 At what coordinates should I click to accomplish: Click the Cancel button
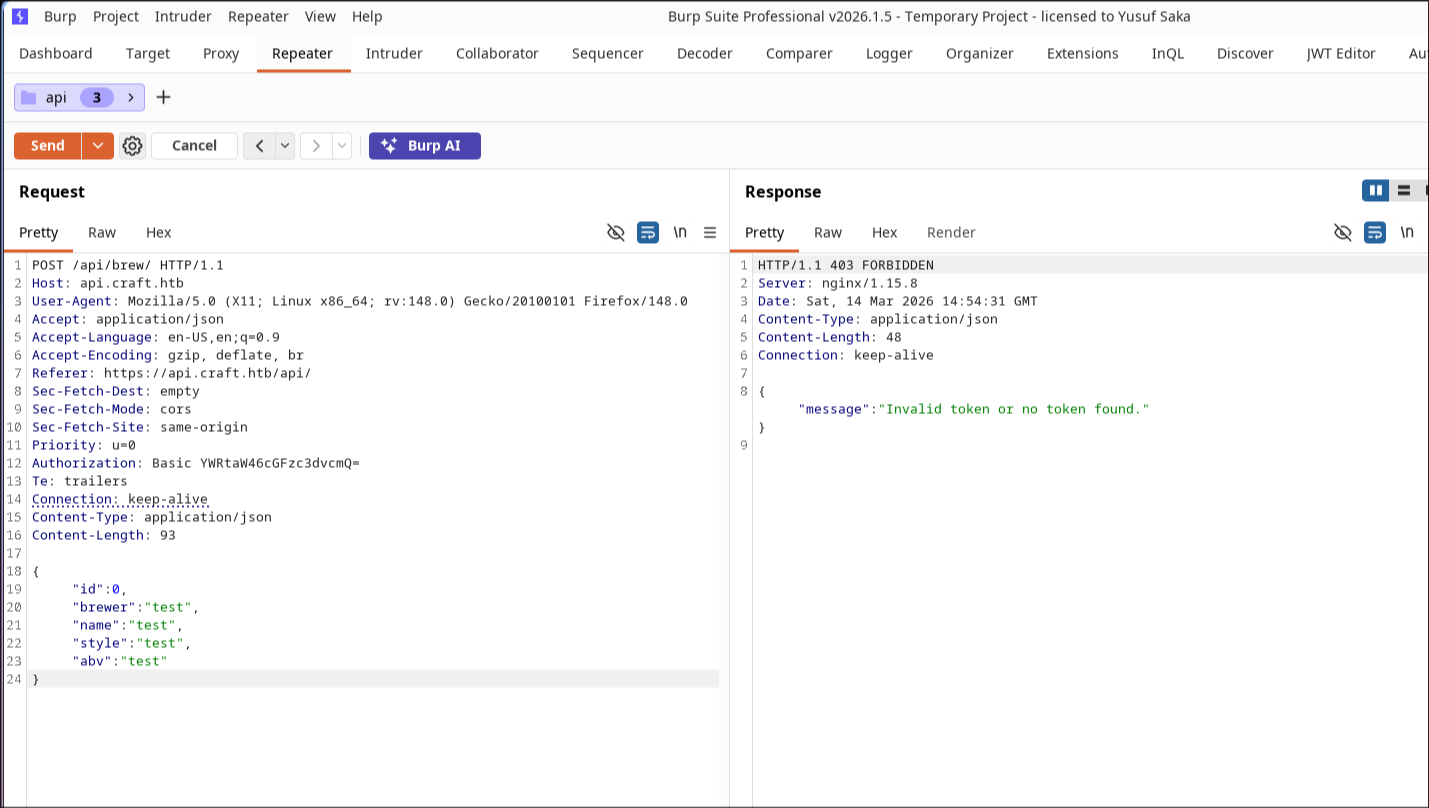(x=194, y=146)
